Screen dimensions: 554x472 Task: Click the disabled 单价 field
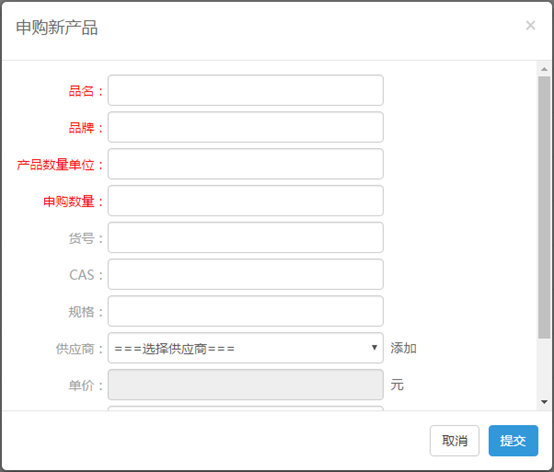point(246,384)
